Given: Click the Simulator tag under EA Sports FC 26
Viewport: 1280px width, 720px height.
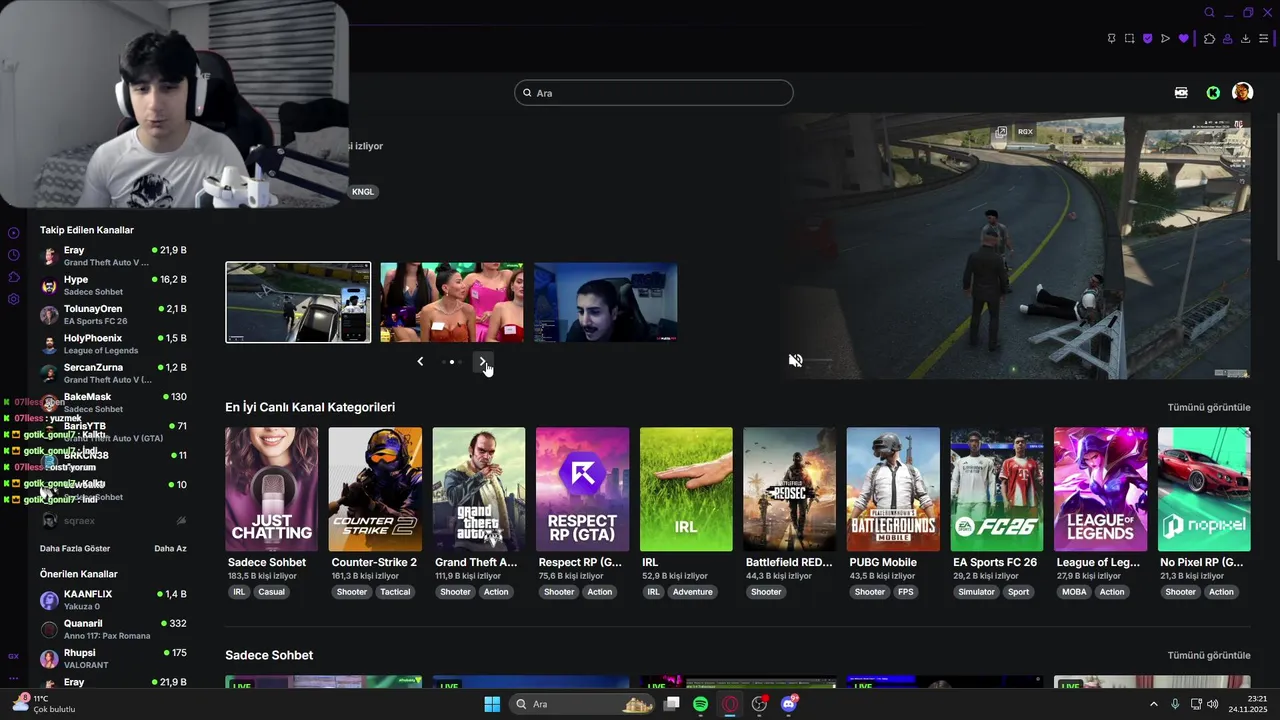Looking at the screenshot, I should coord(976,592).
